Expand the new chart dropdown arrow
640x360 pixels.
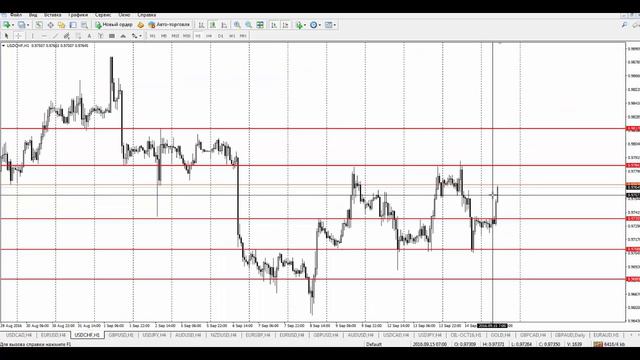pyautogui.click(x=13, y=25)
